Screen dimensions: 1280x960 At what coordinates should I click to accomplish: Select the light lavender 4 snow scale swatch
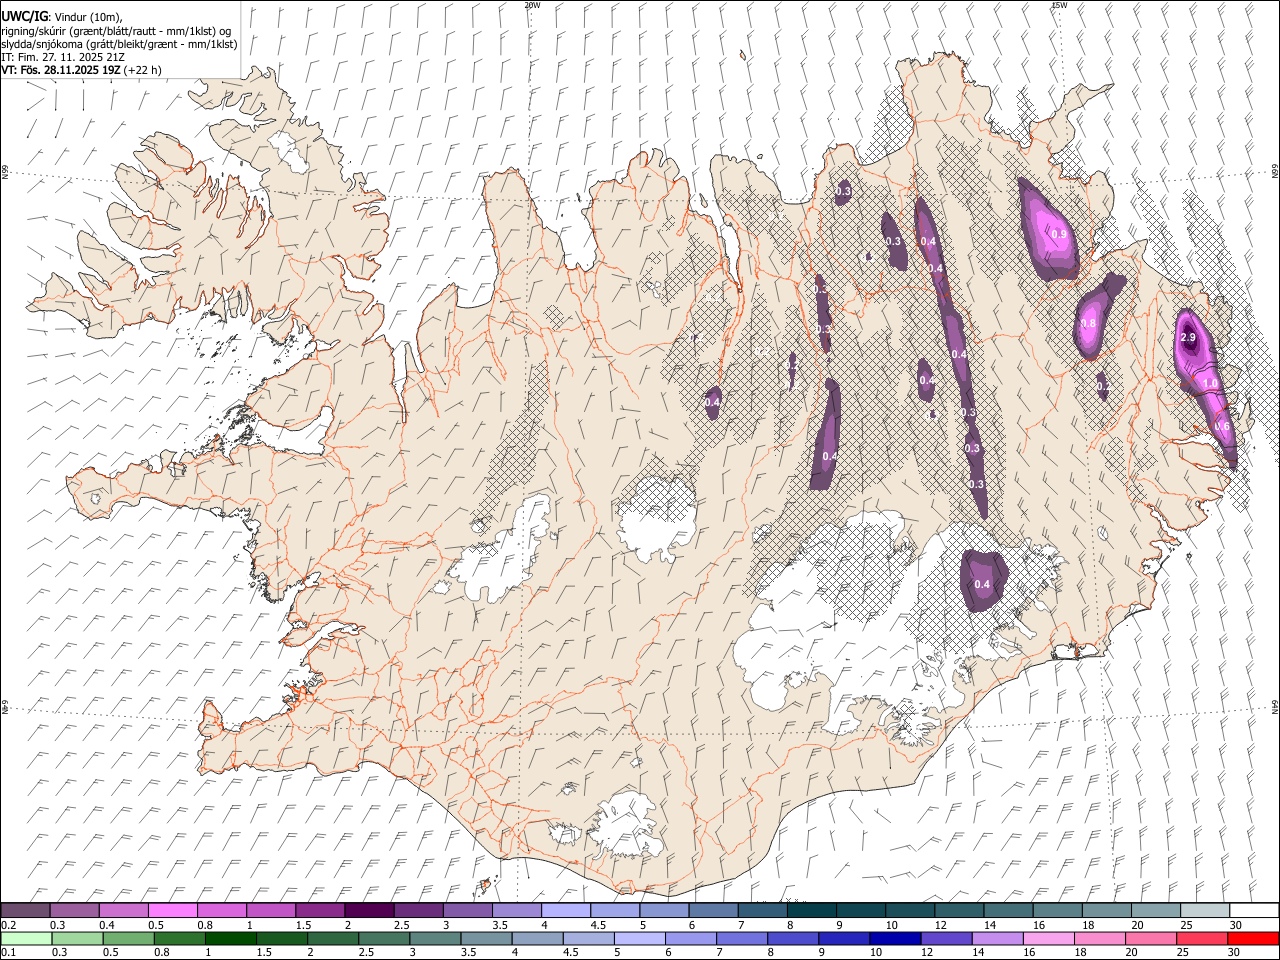coord(565,910)
